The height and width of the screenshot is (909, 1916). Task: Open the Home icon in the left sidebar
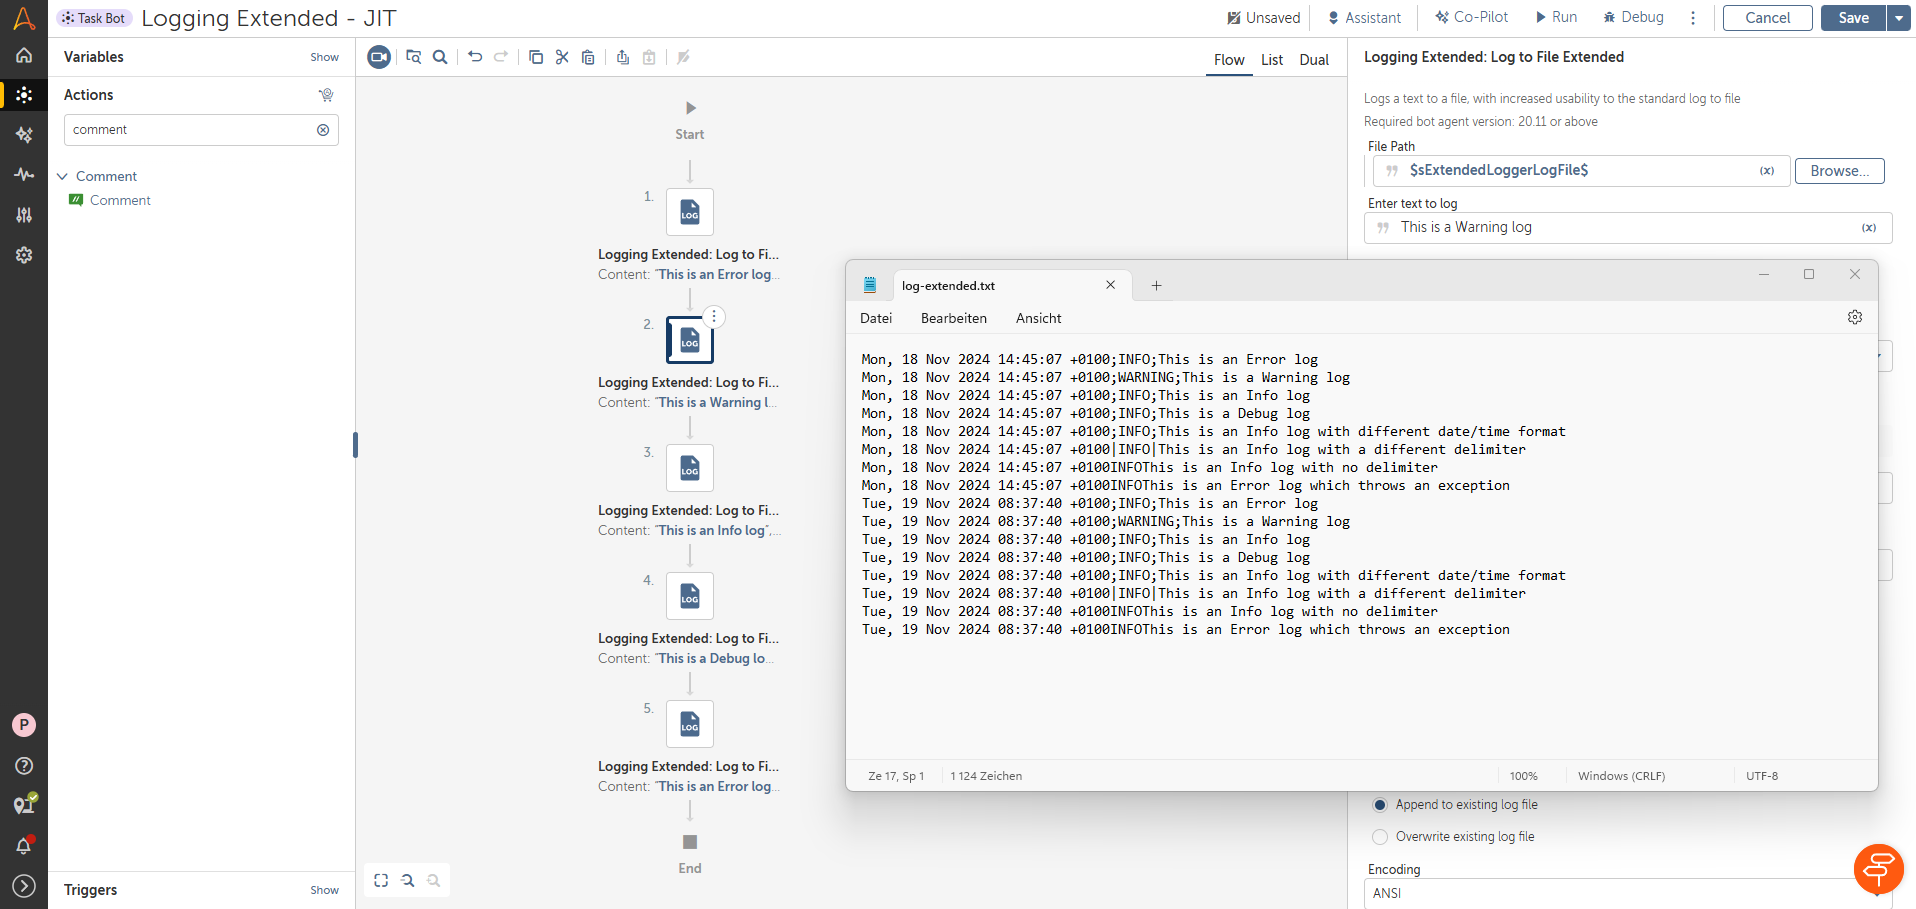coord(24,56)
